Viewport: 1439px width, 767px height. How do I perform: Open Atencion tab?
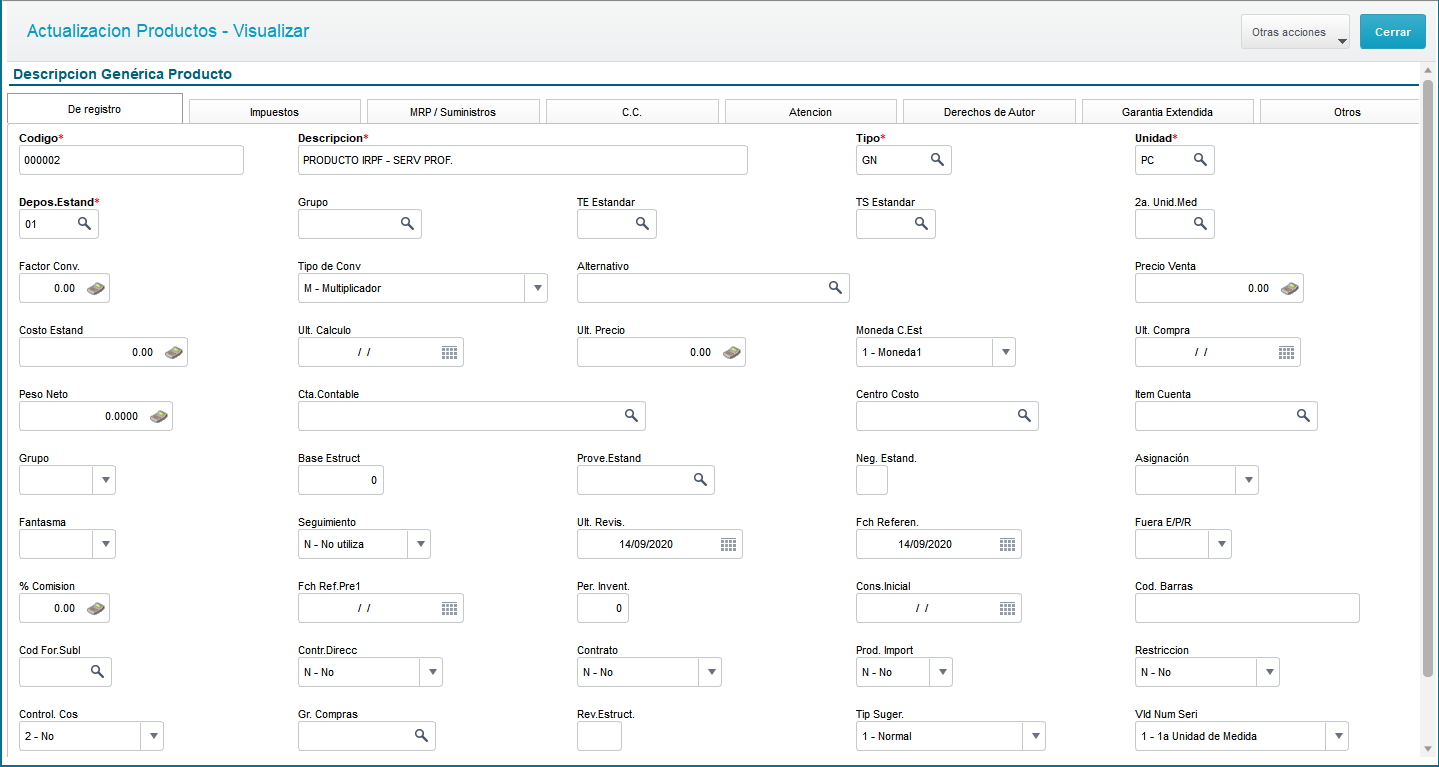[810, 112]
